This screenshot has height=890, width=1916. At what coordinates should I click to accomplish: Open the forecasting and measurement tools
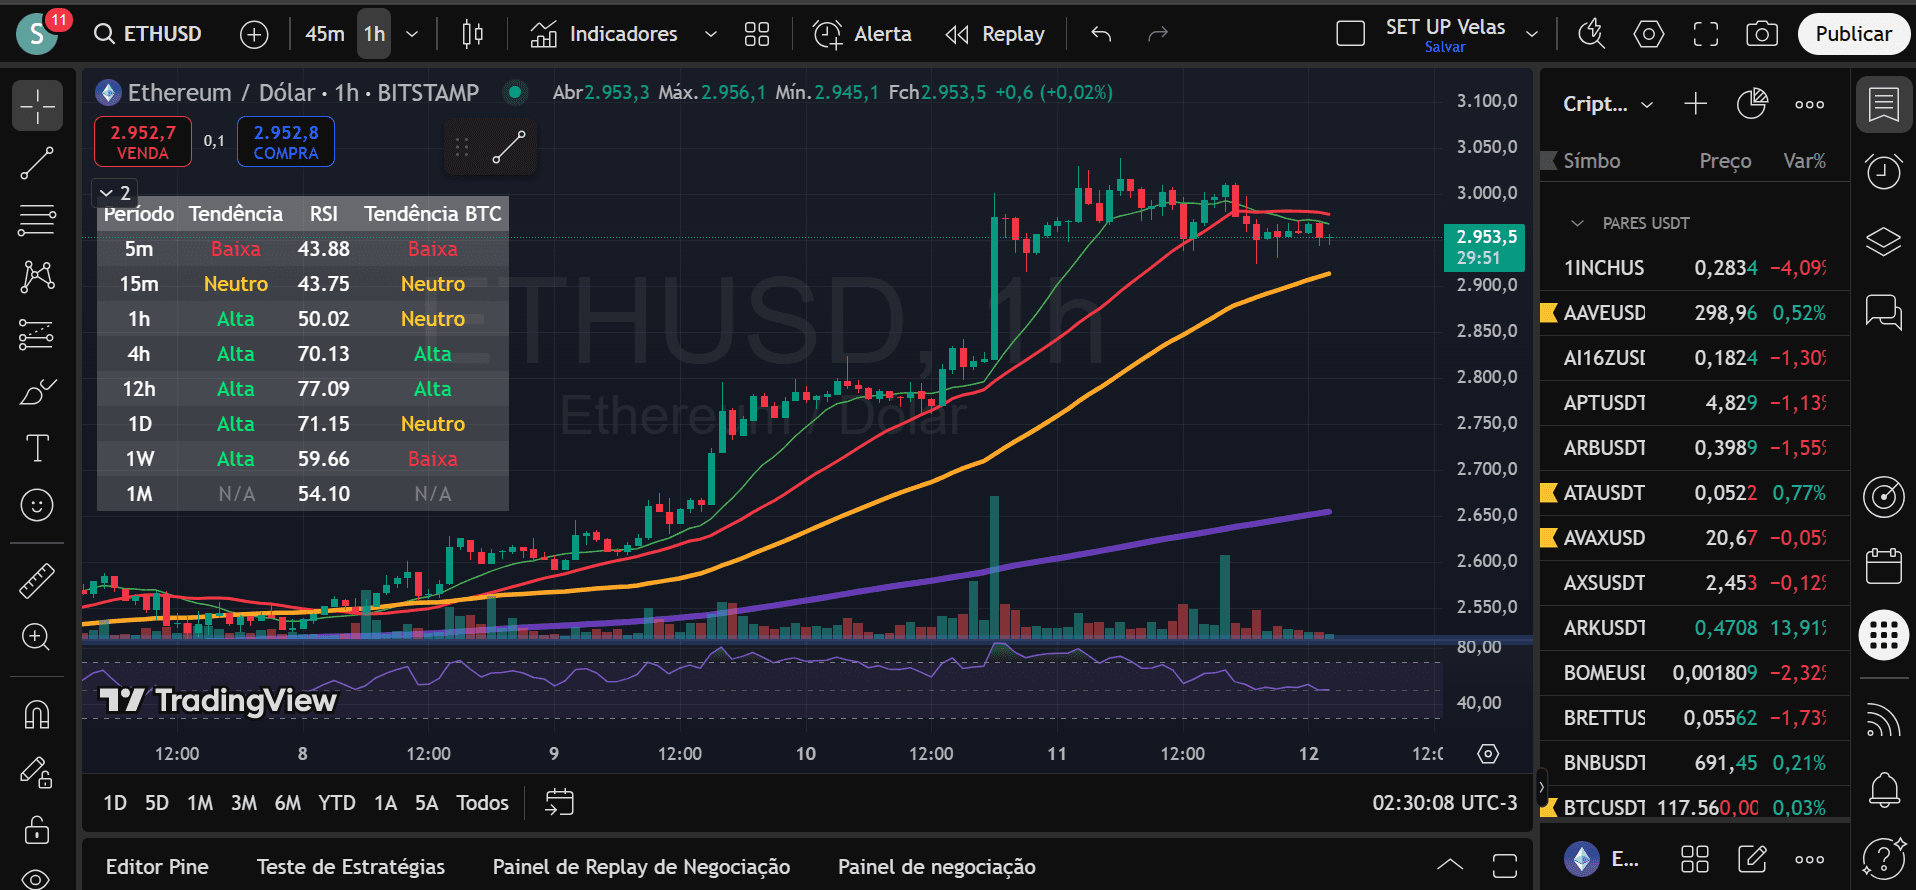[38, 334]
